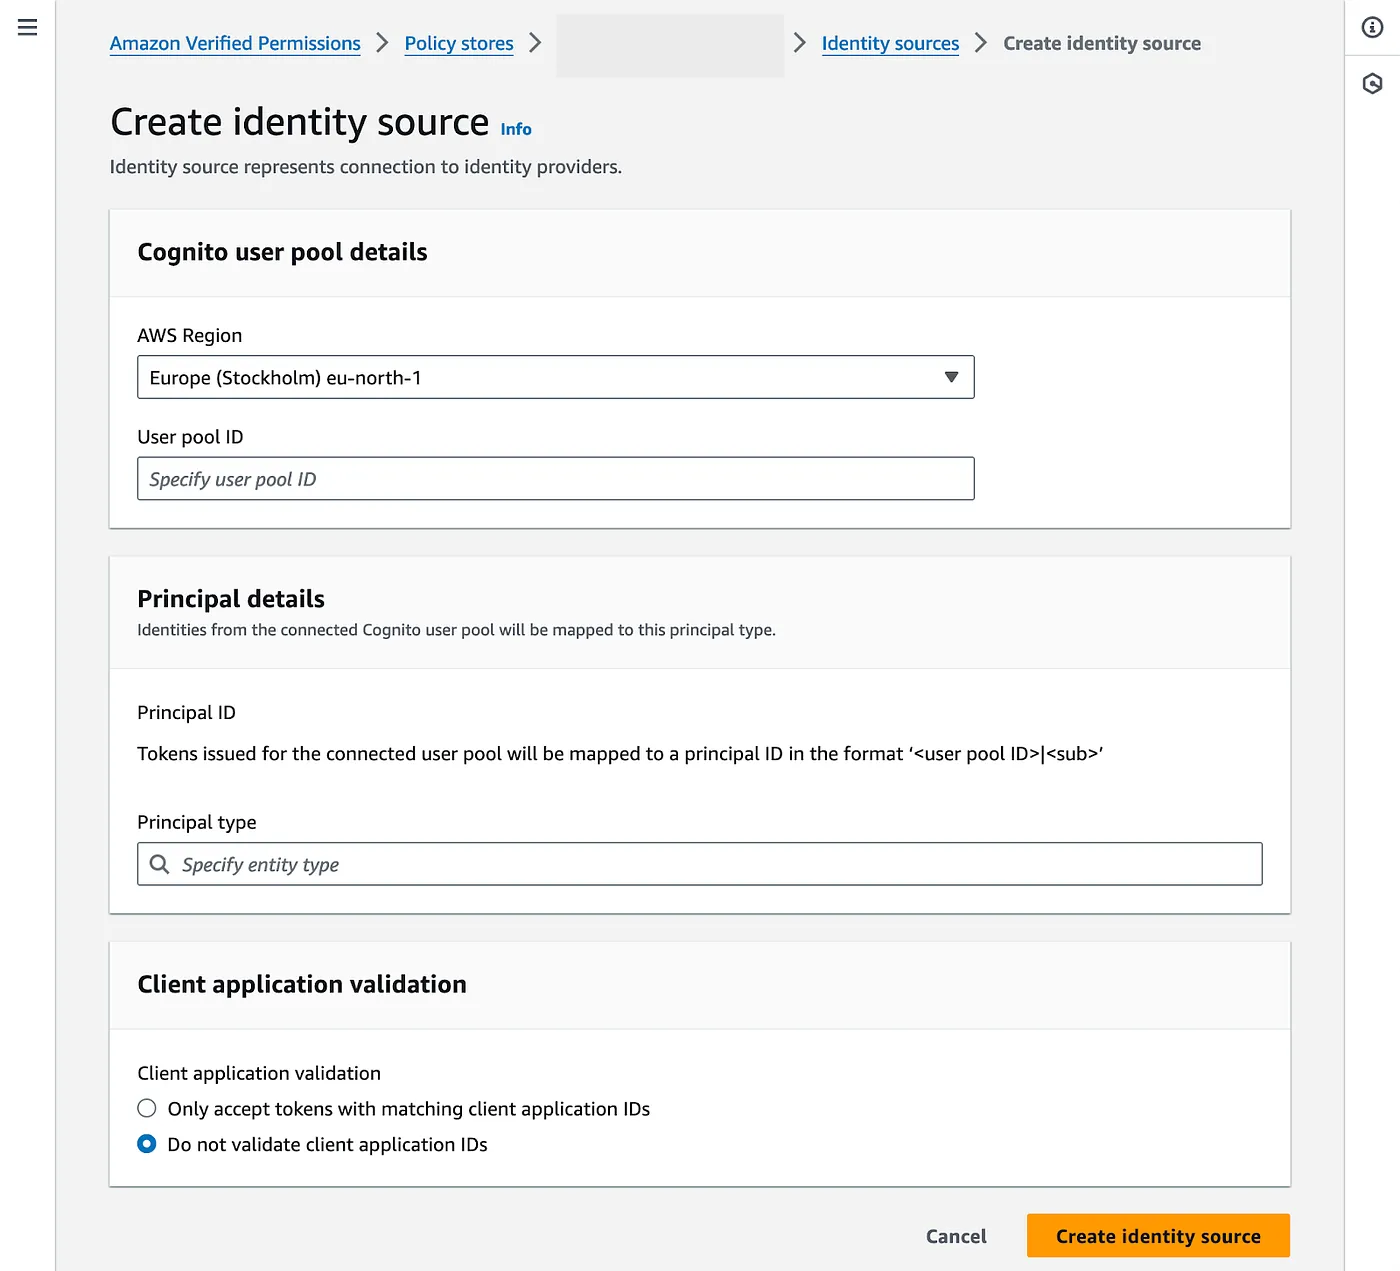The height and width of the screenshot is (1271, 1400).
Task: Open the info panel icon
Action: 1372,27
